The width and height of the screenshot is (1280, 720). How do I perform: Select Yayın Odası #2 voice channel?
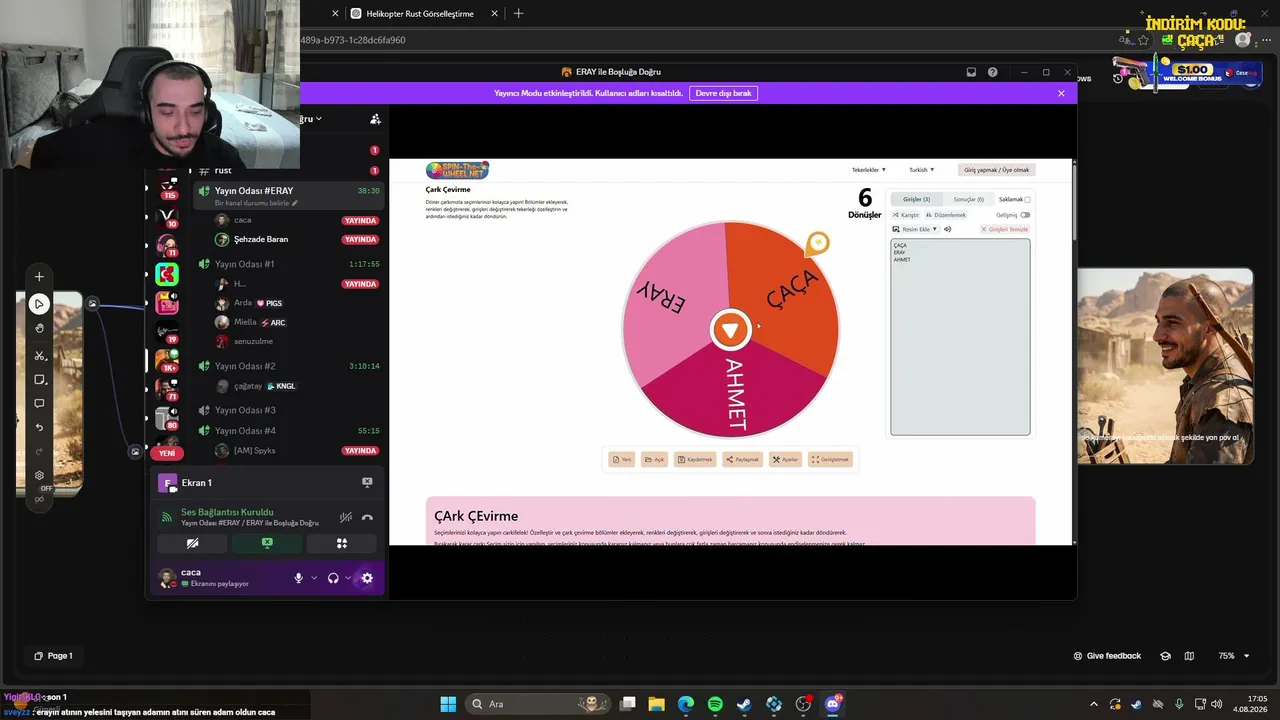[x=288, y=366]
